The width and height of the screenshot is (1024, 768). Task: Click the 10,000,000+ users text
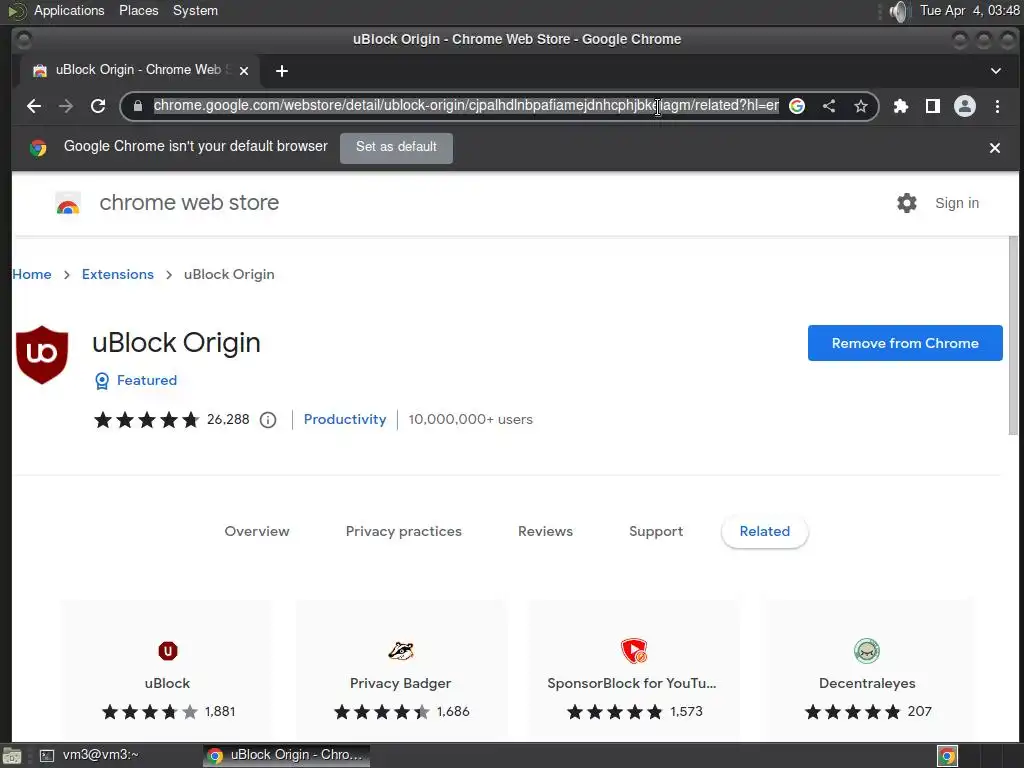[x=470, y=419]
